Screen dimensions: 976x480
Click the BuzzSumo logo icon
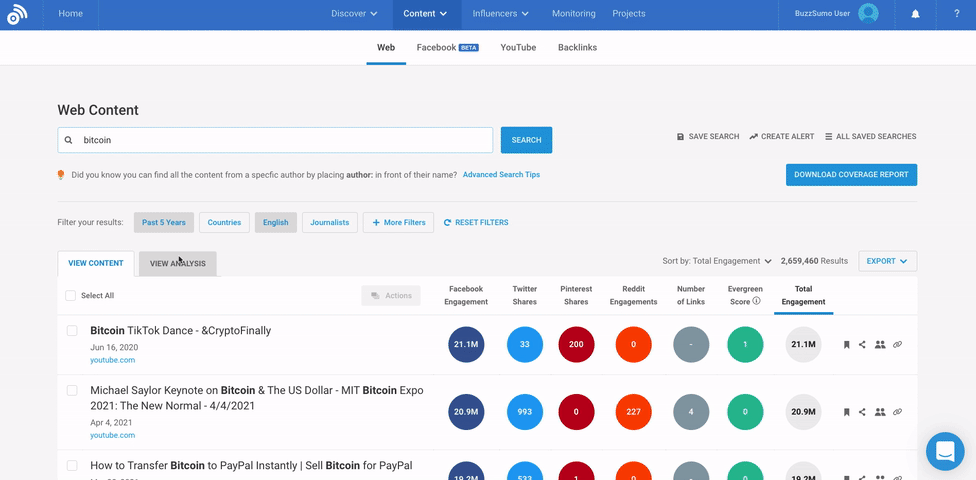click(17, 14)
